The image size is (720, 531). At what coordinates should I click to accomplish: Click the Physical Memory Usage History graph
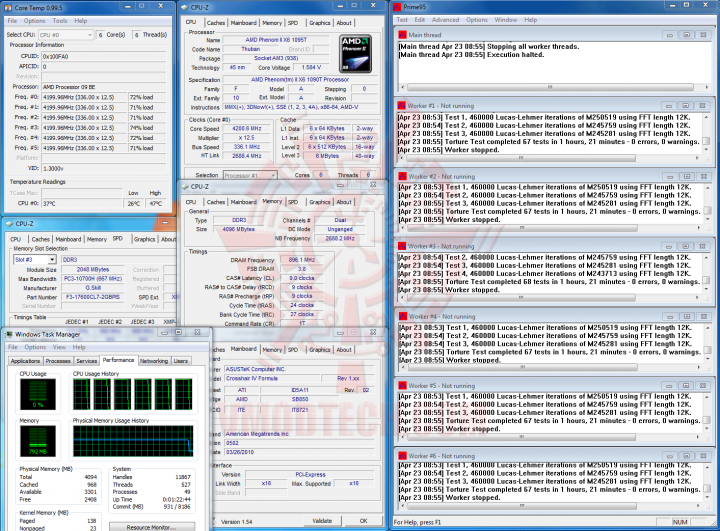coord(133,441)
